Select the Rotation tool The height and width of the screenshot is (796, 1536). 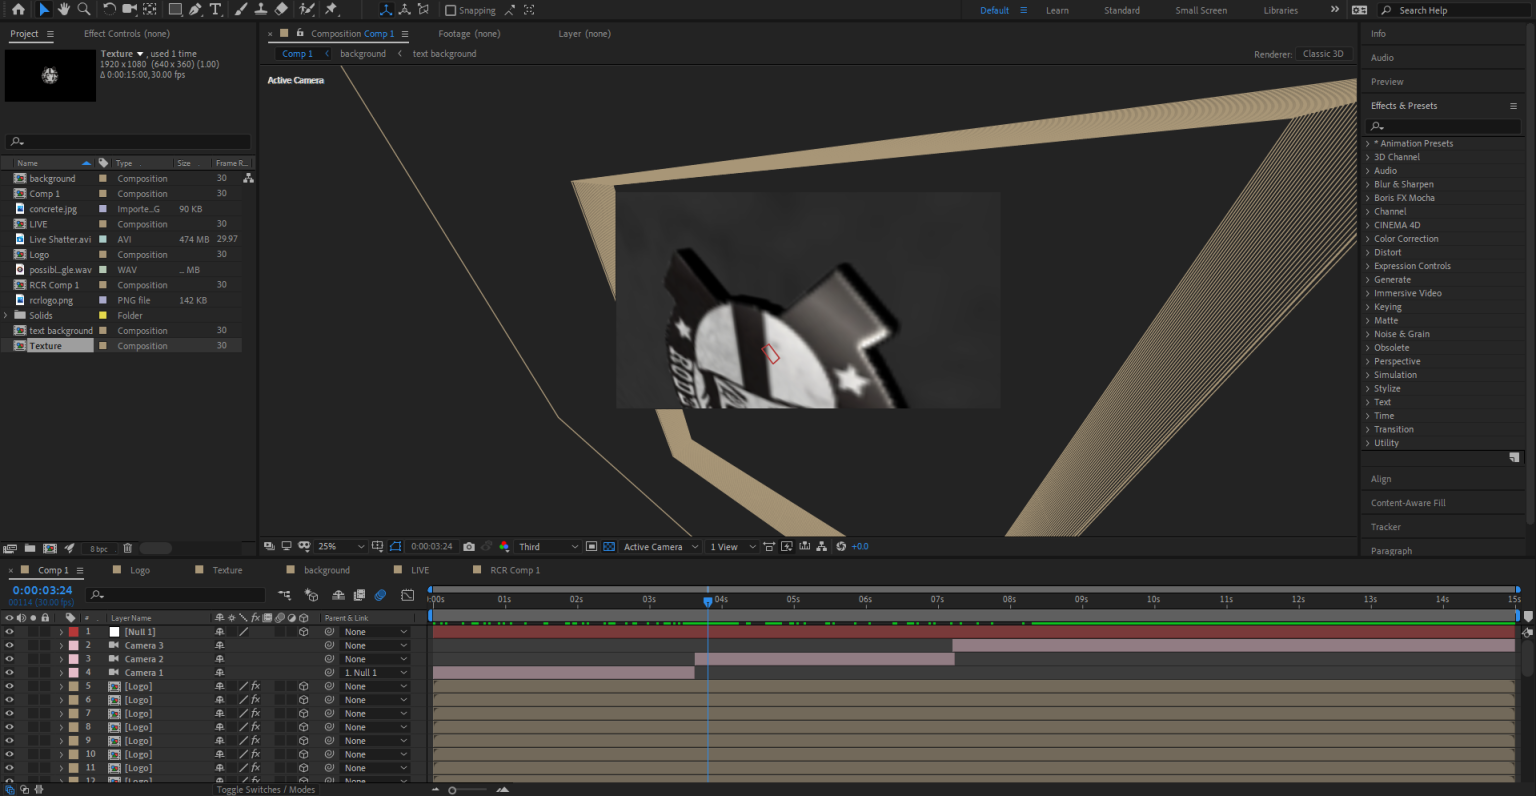109,9
